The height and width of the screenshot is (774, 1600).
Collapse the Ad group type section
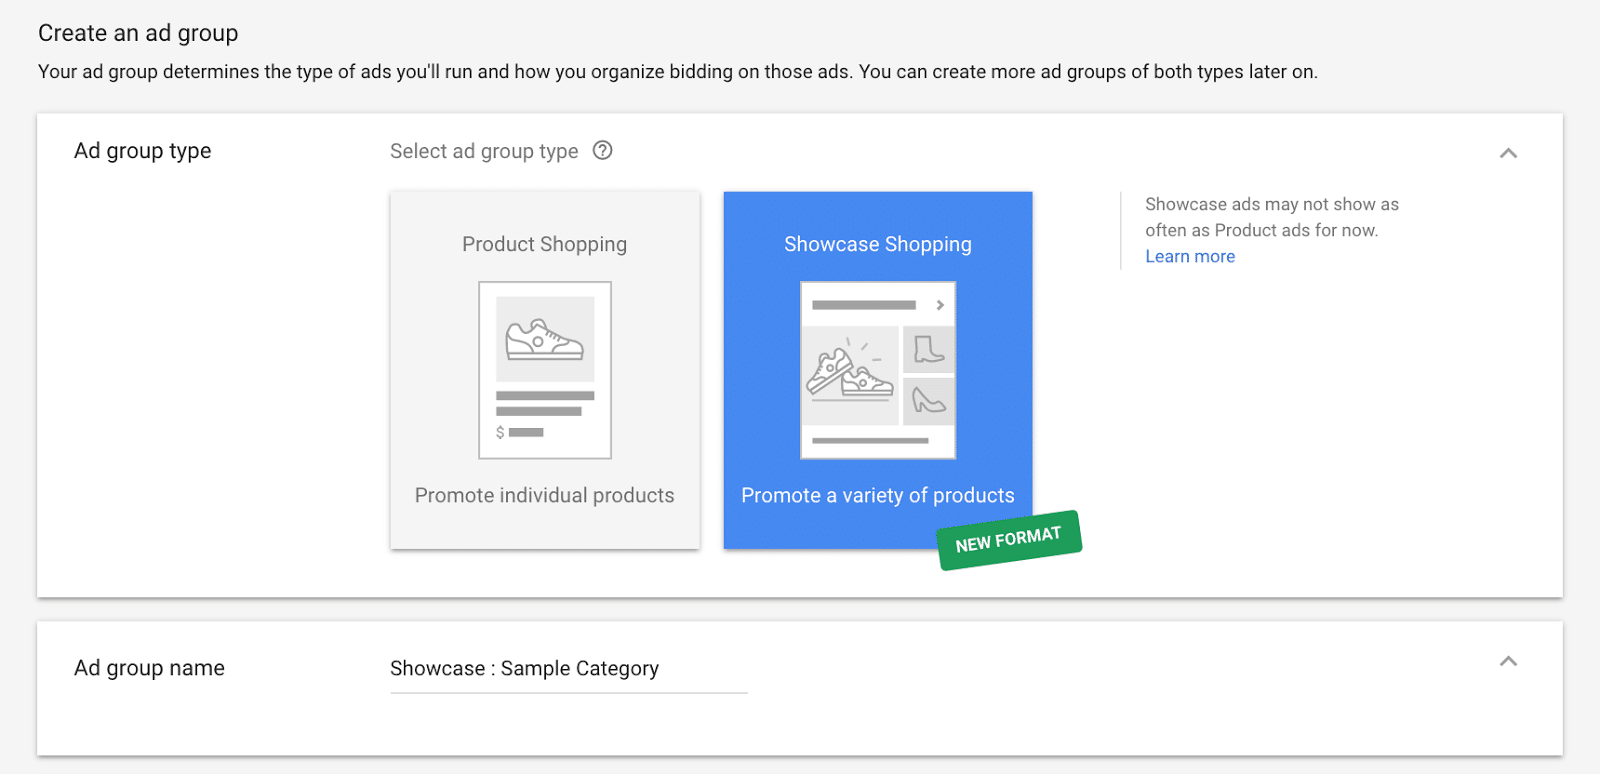pyautogui.click(x=1508, y=153)
